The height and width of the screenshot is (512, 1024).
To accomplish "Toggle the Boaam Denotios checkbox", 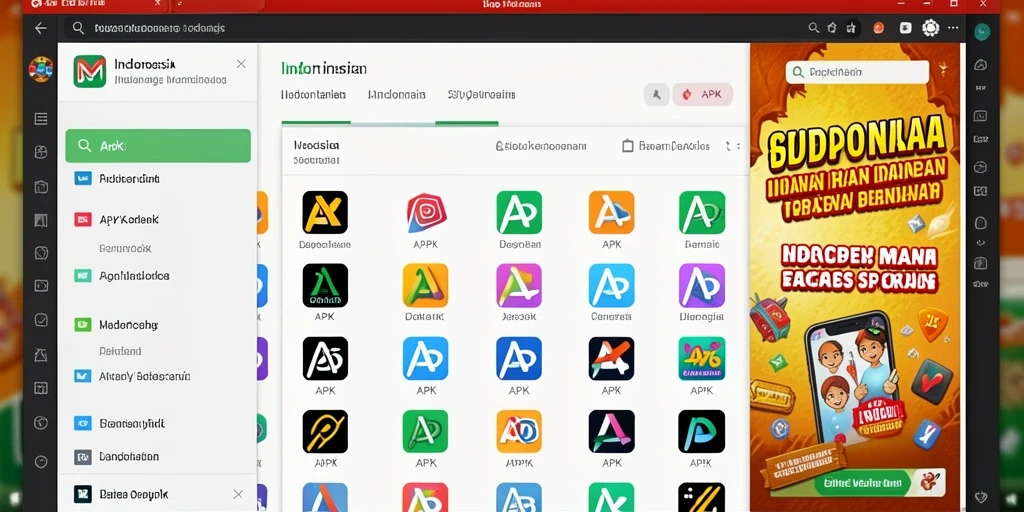I will 628,146.
